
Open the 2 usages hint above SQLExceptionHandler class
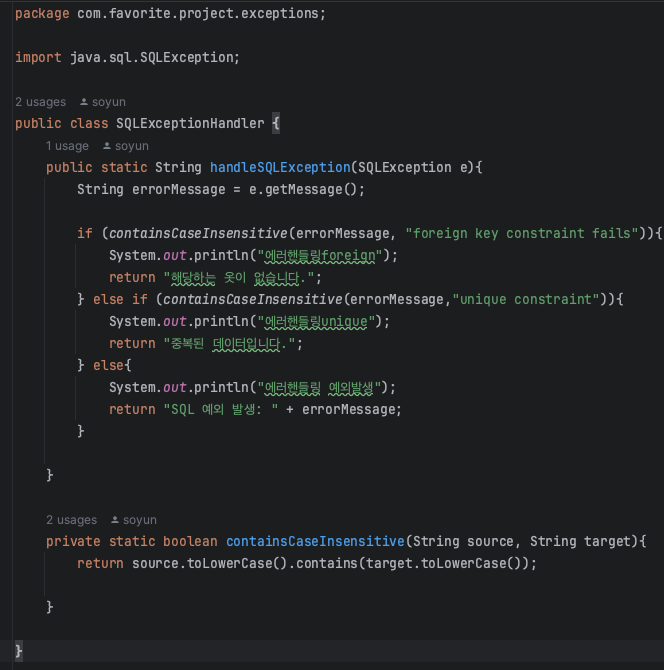(x=41, y=102)
